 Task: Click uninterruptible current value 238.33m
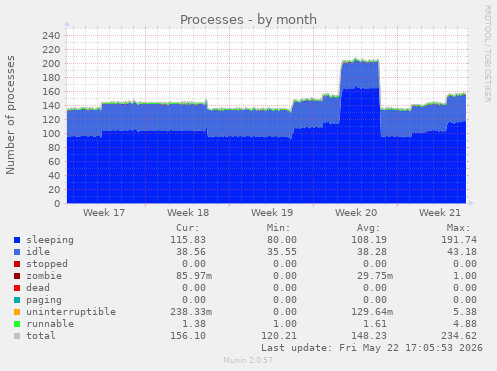pyautogui.click(x=191, y=312)
